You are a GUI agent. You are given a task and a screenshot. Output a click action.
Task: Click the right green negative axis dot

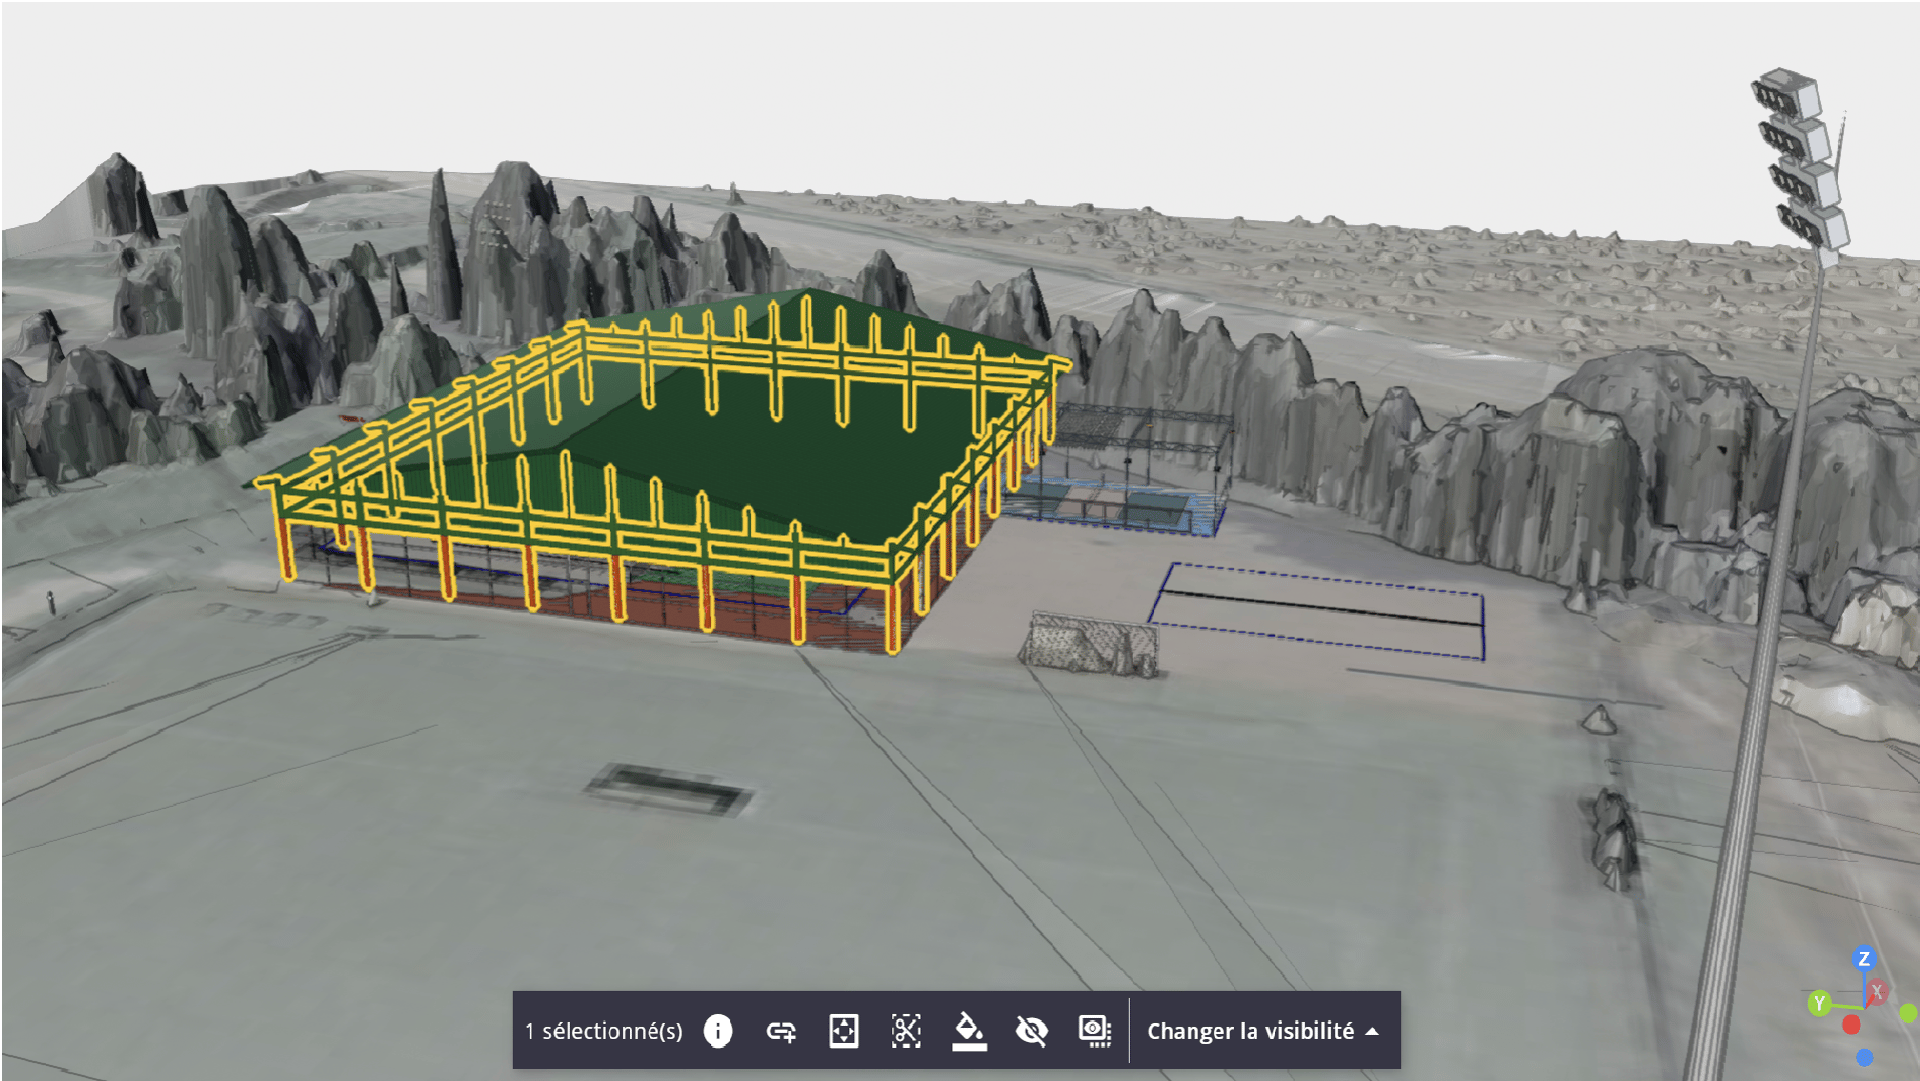[1909, 1014]
